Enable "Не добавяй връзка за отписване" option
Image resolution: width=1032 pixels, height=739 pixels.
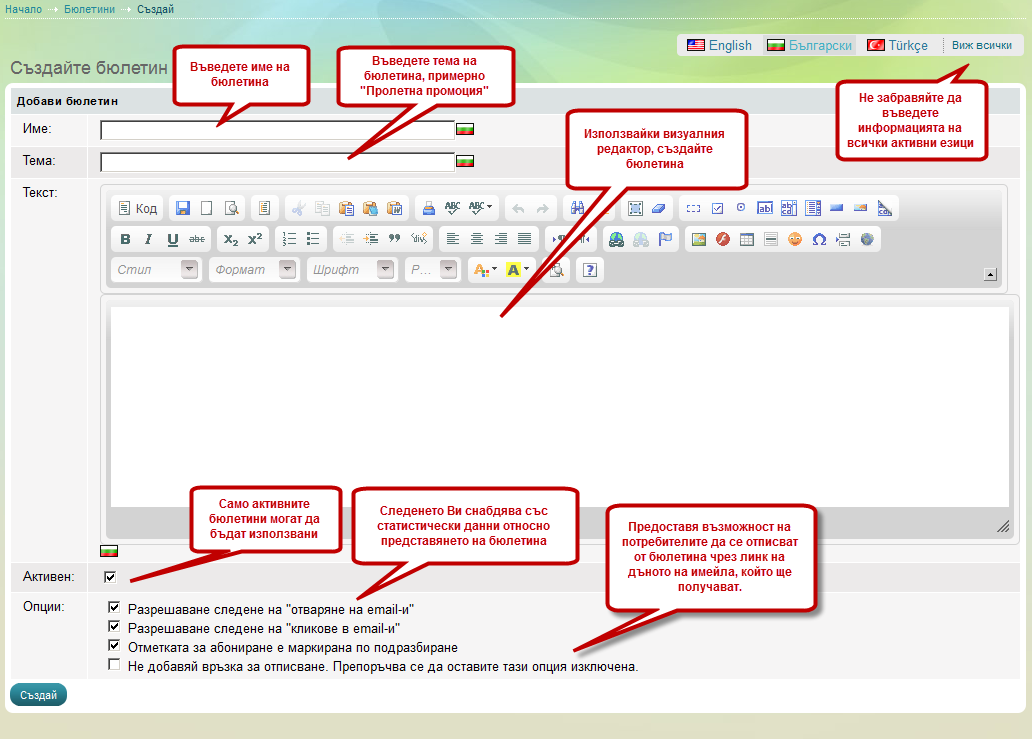coord(114,665)
